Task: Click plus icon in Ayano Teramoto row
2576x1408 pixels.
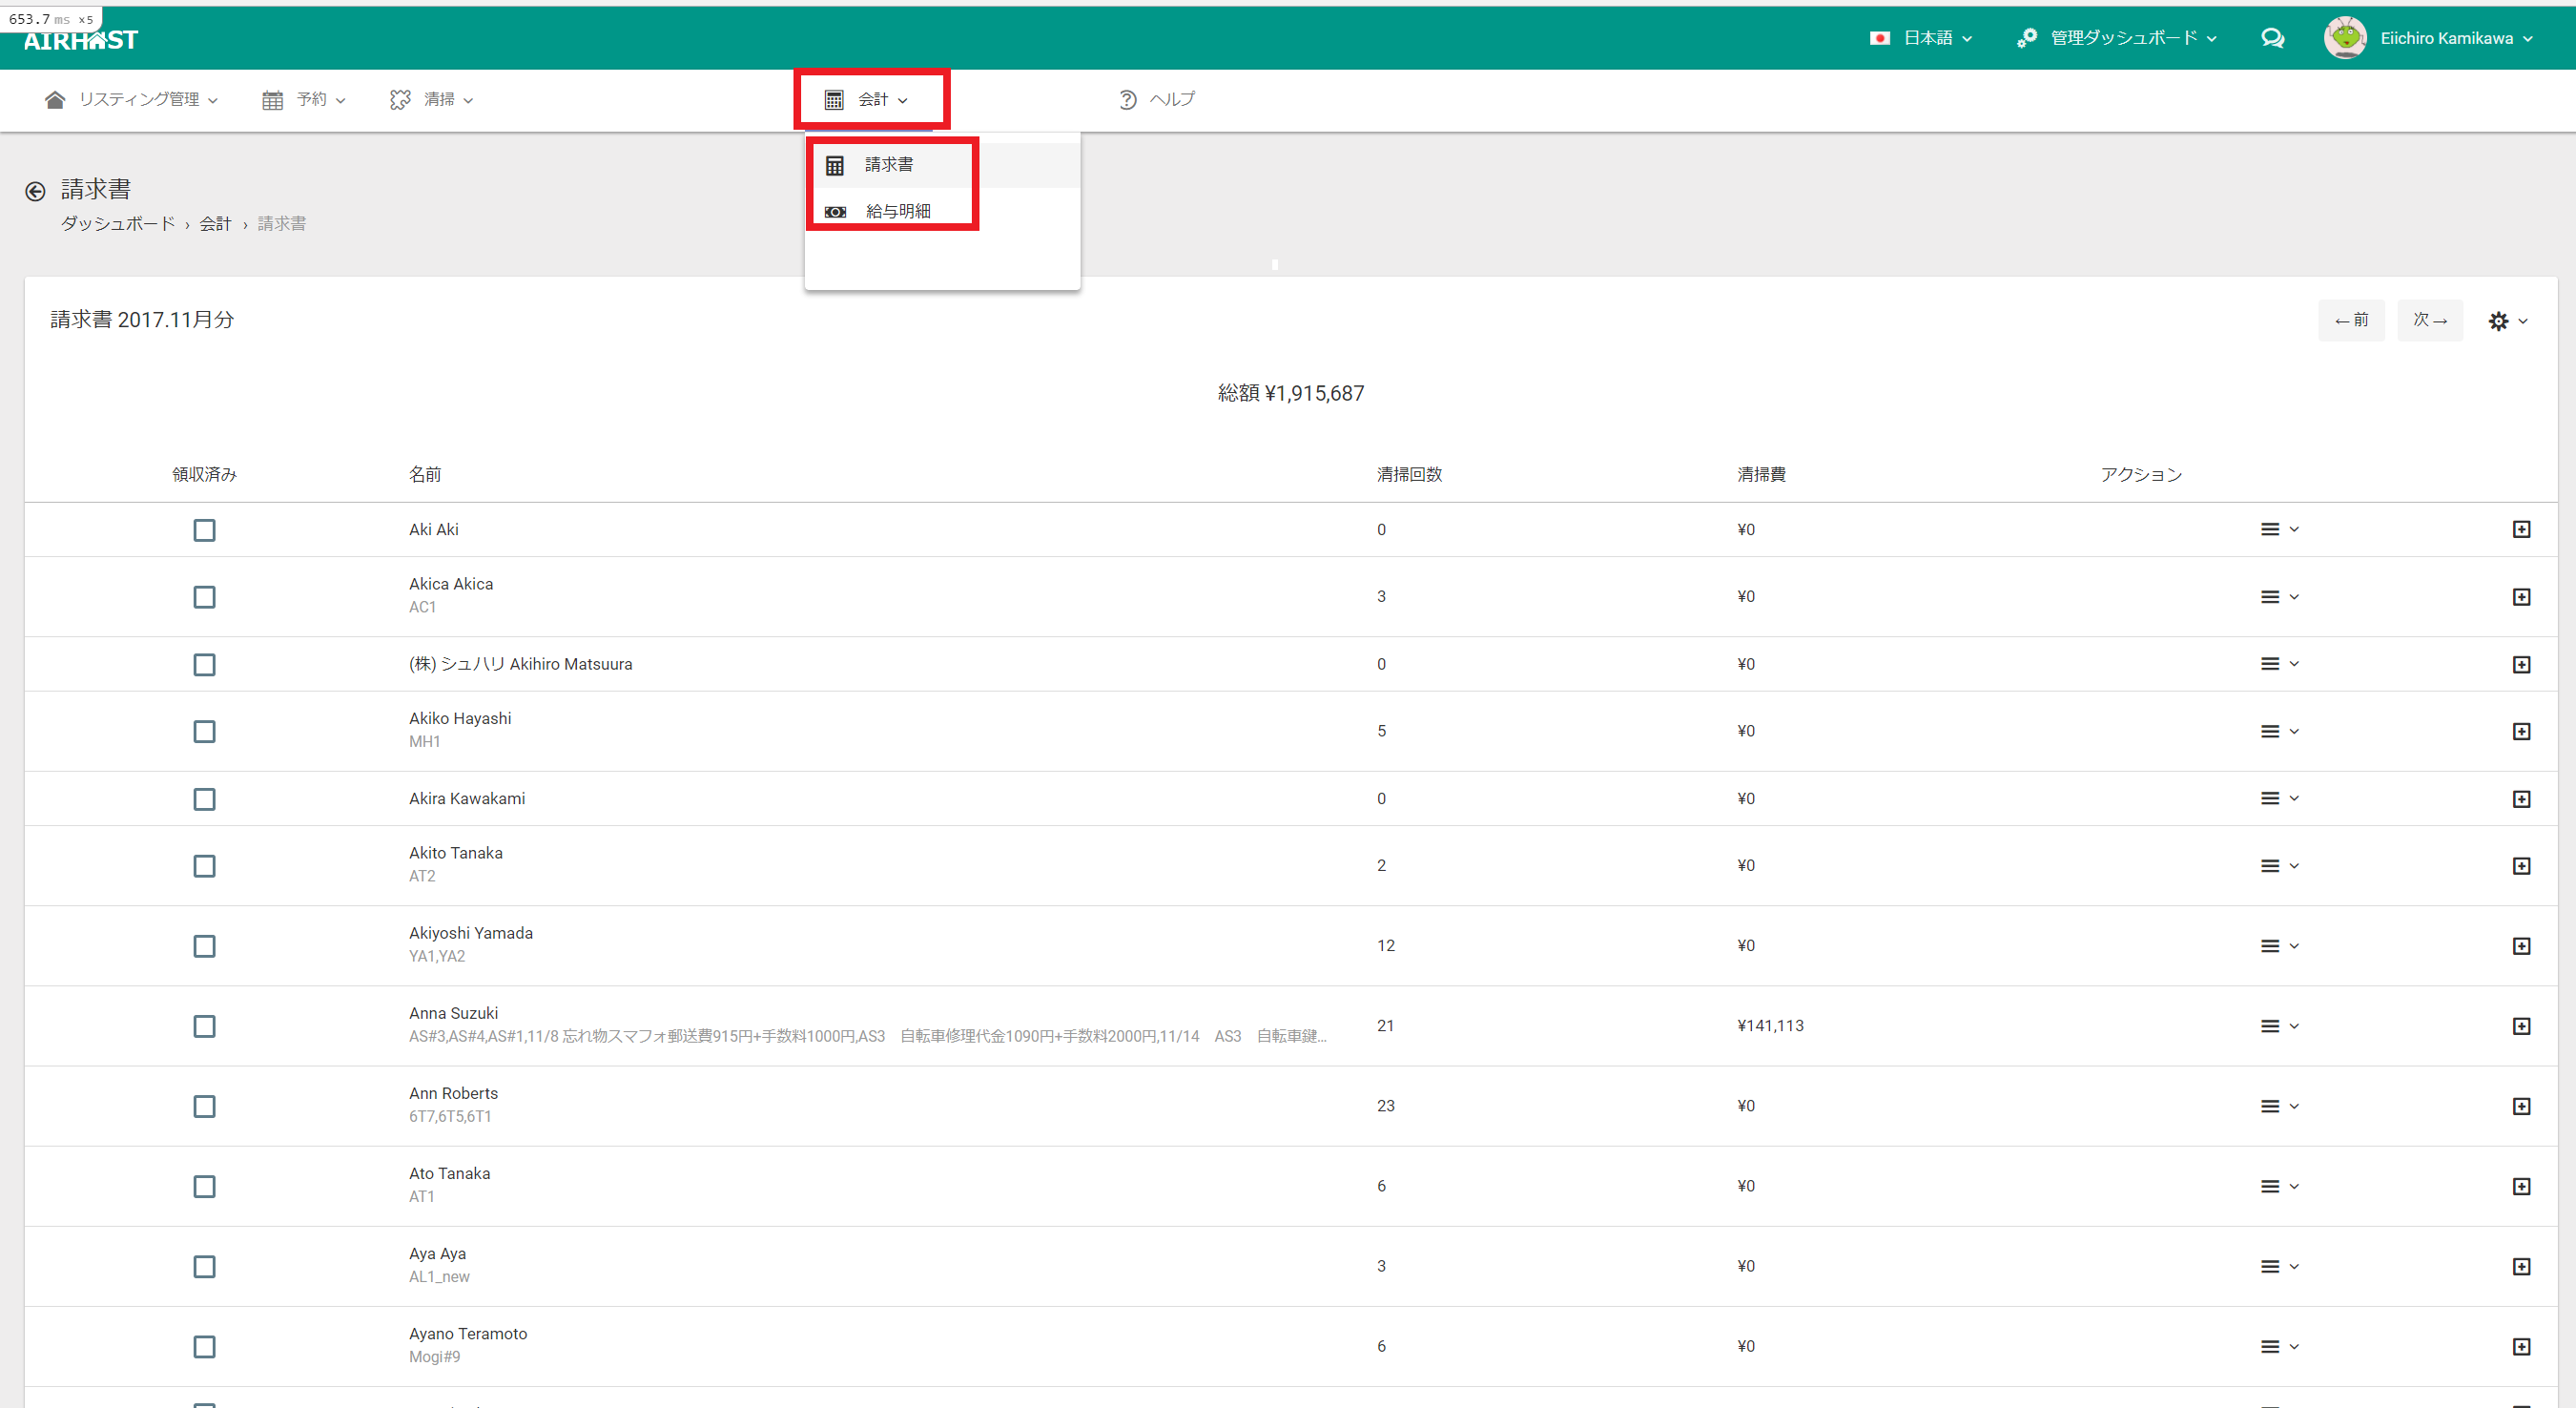Action: tap(2521, 1347)
